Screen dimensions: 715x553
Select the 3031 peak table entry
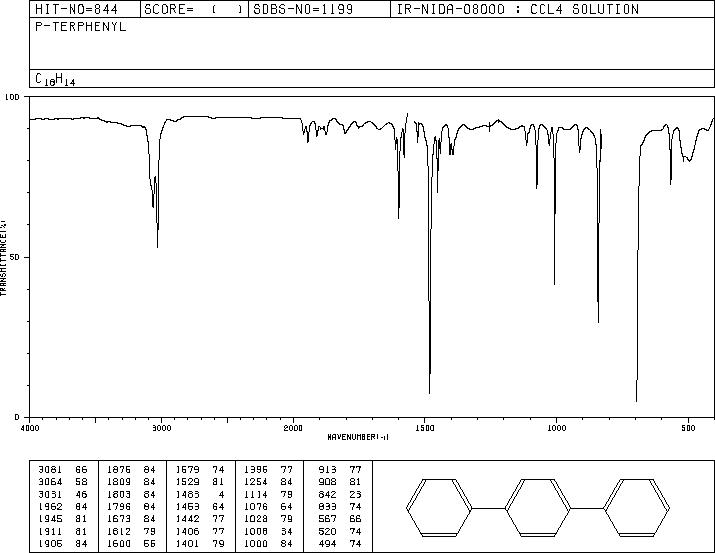(x=62, y=494)
